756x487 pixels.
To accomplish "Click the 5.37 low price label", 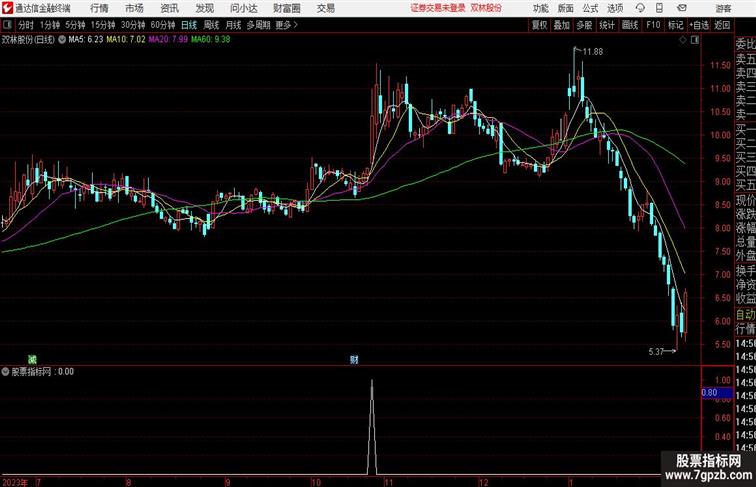I will coord(656,352).
